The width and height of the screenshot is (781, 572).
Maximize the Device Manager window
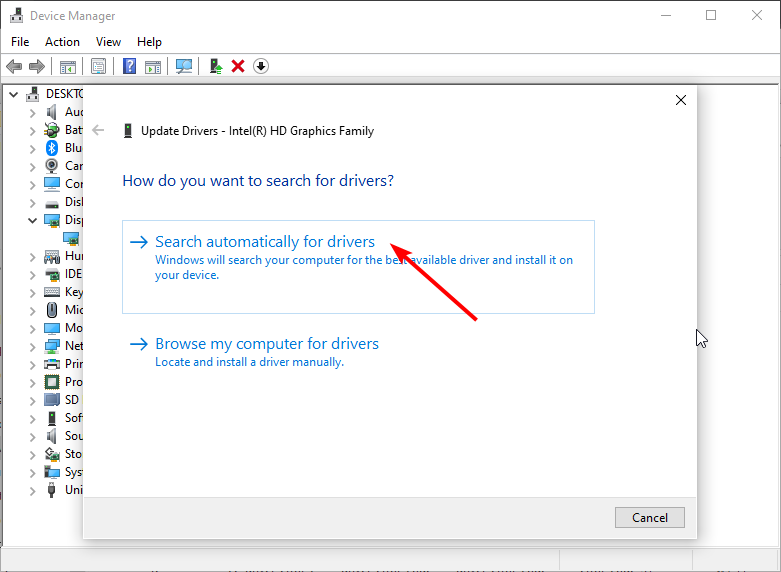pos(711,15)
